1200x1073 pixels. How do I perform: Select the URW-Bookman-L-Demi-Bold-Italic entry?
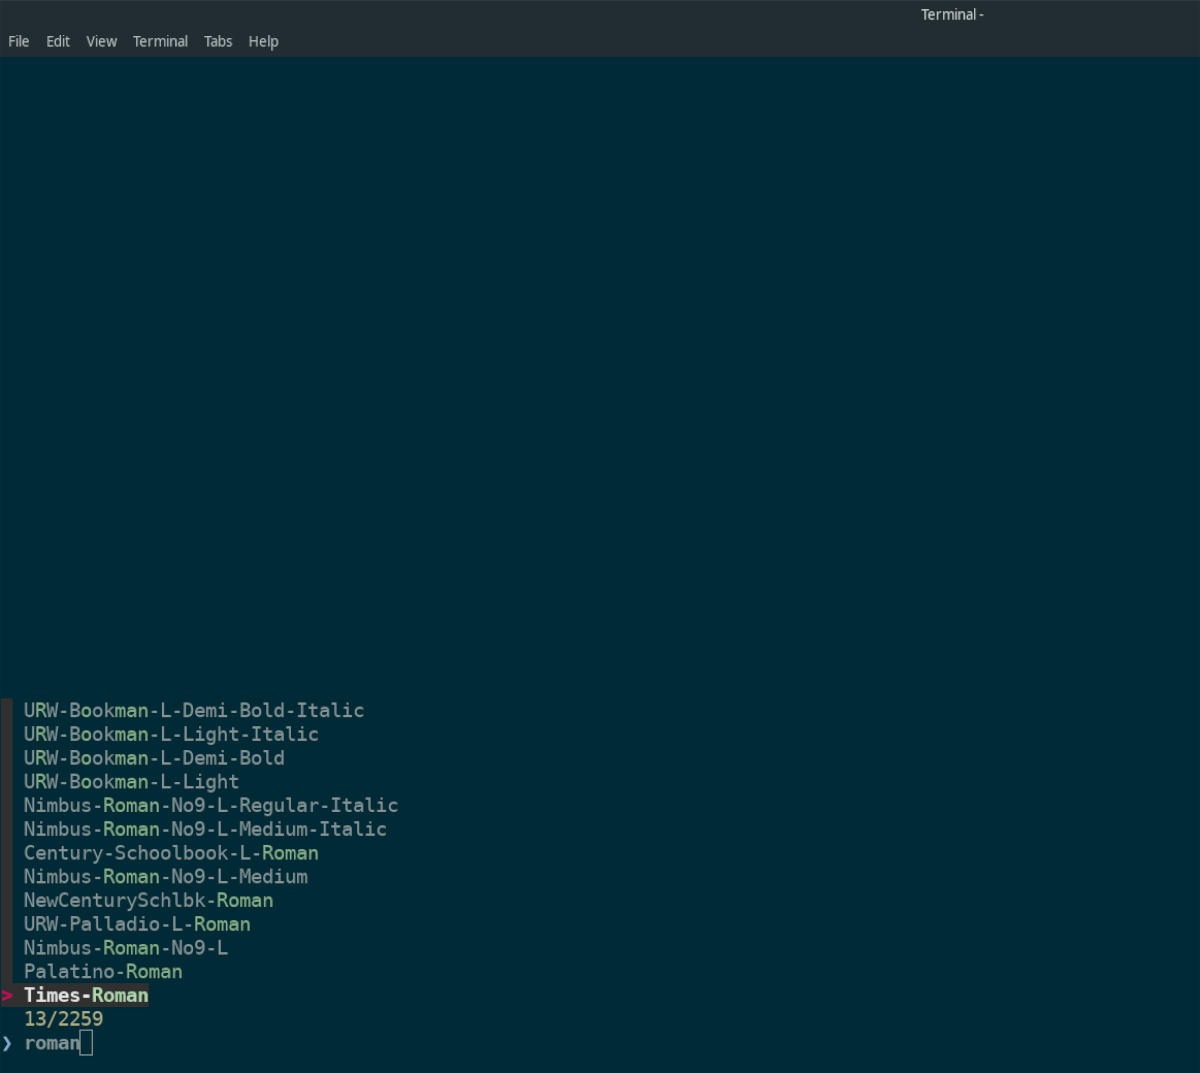193,710
